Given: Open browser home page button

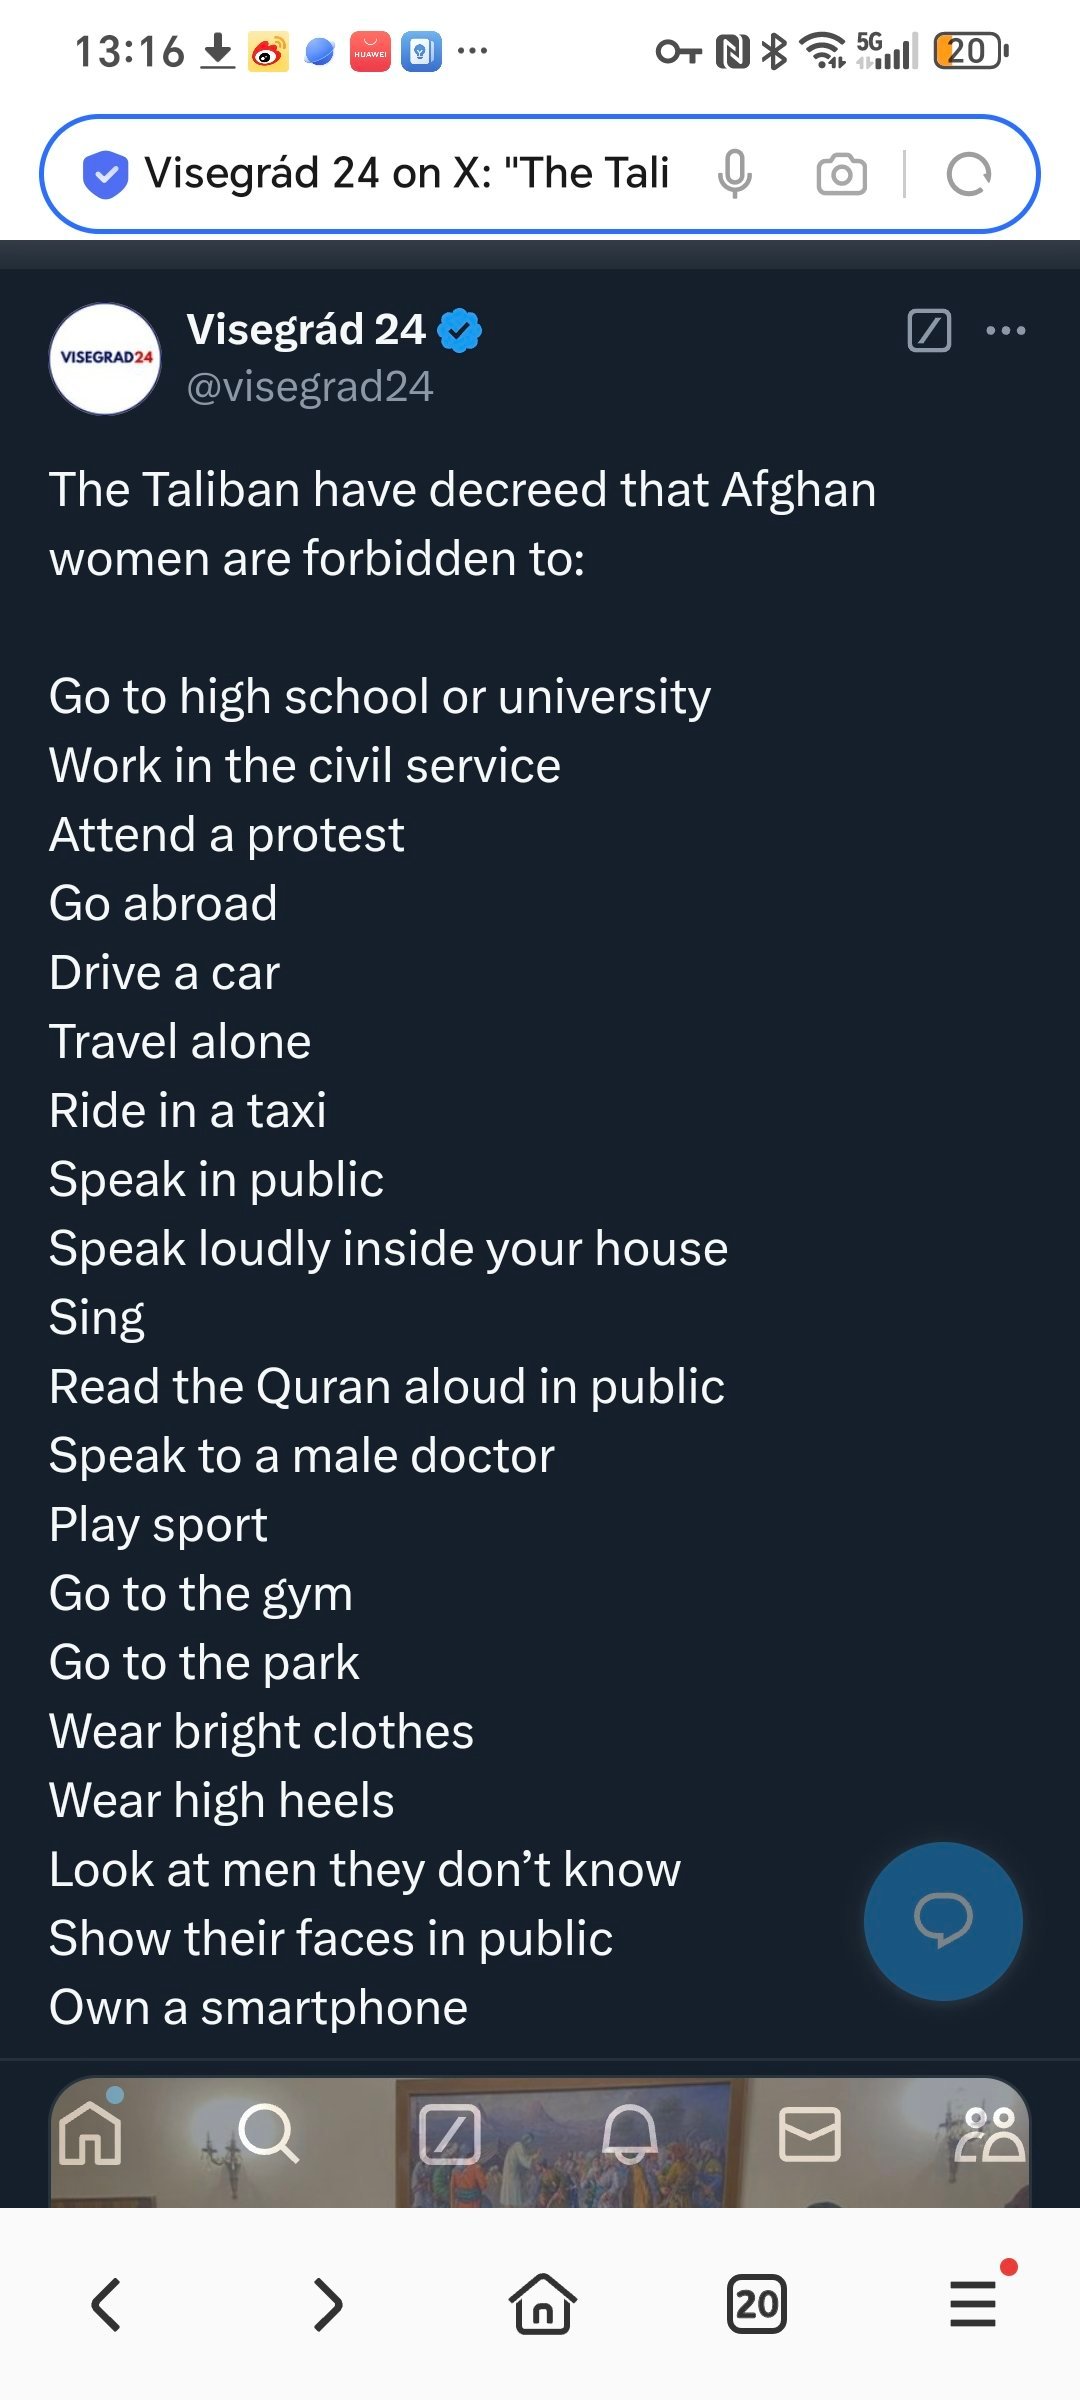Looking at the screenshot, I should click(543, 2303).
